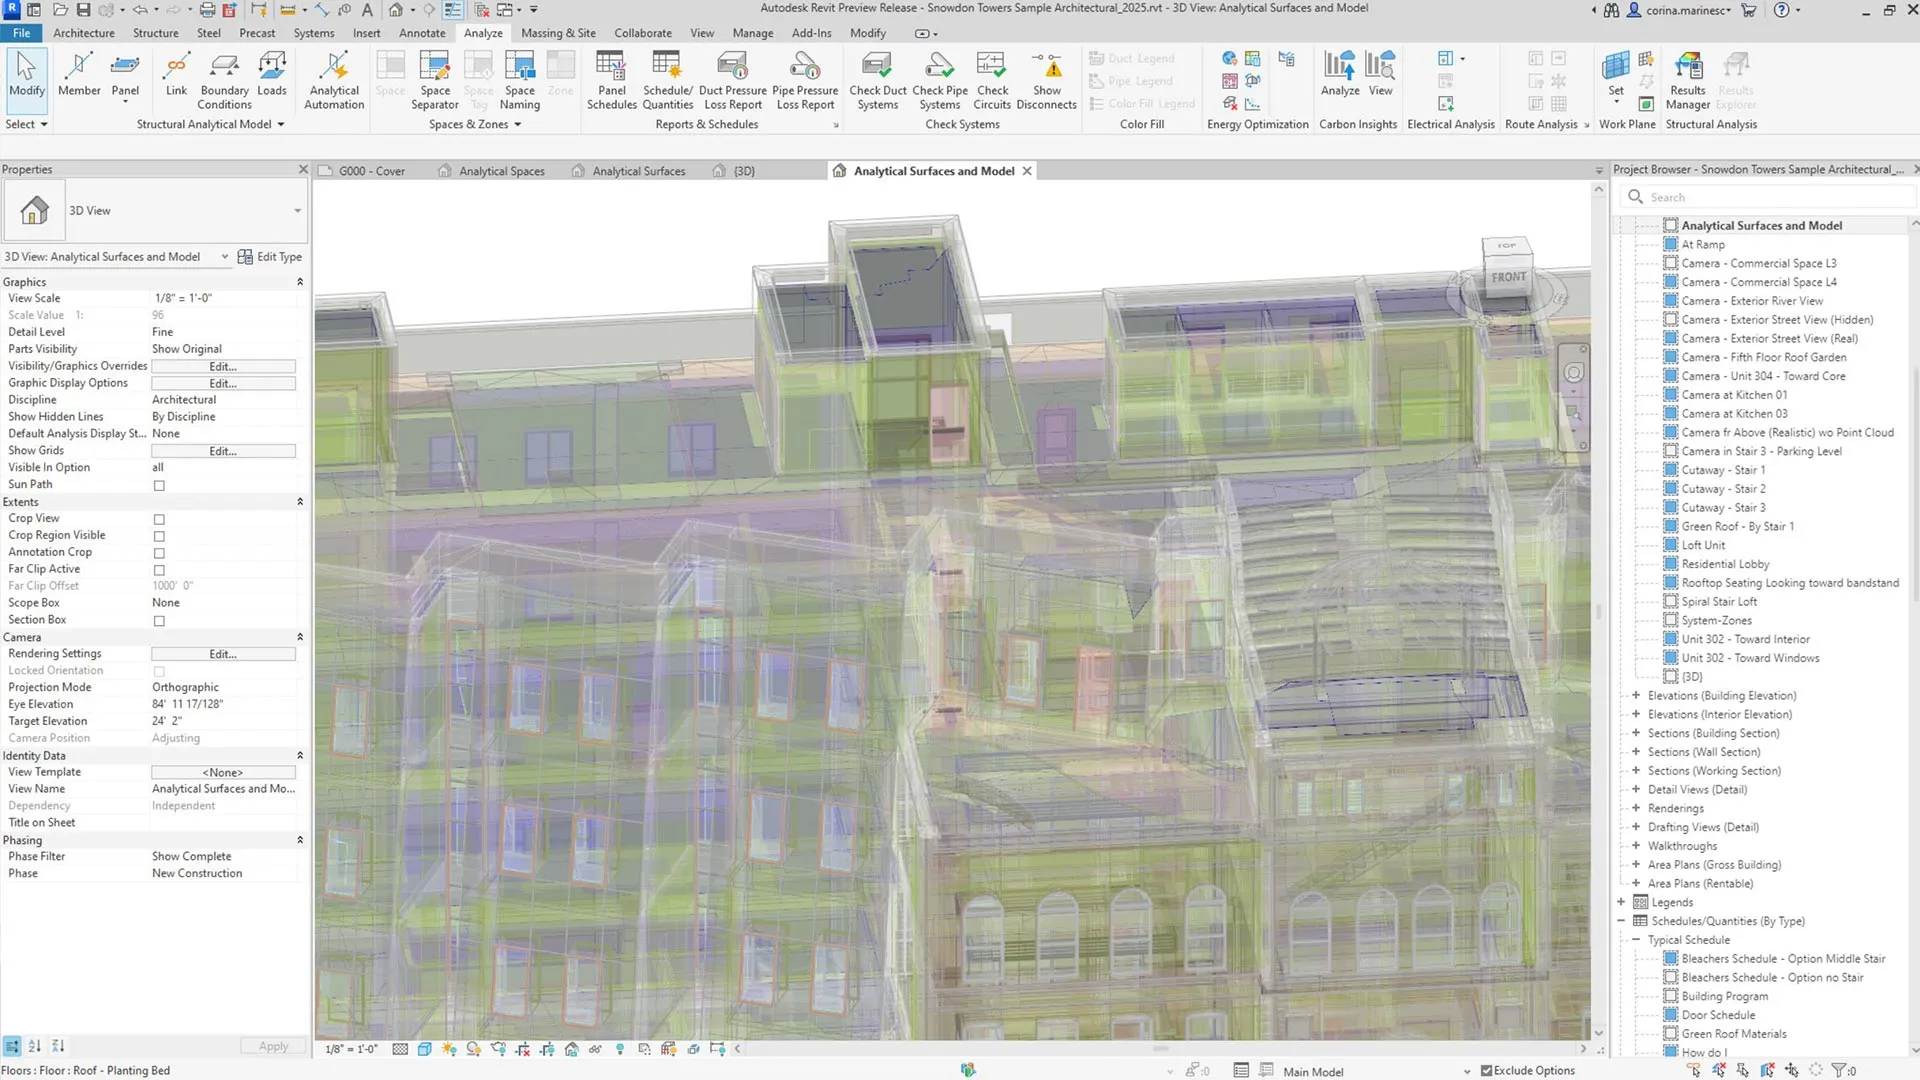Viewport: 1920px width, 1080px height.
Task: Open the 3D View type selector dropdown
Action: click(x=297, y=211)
